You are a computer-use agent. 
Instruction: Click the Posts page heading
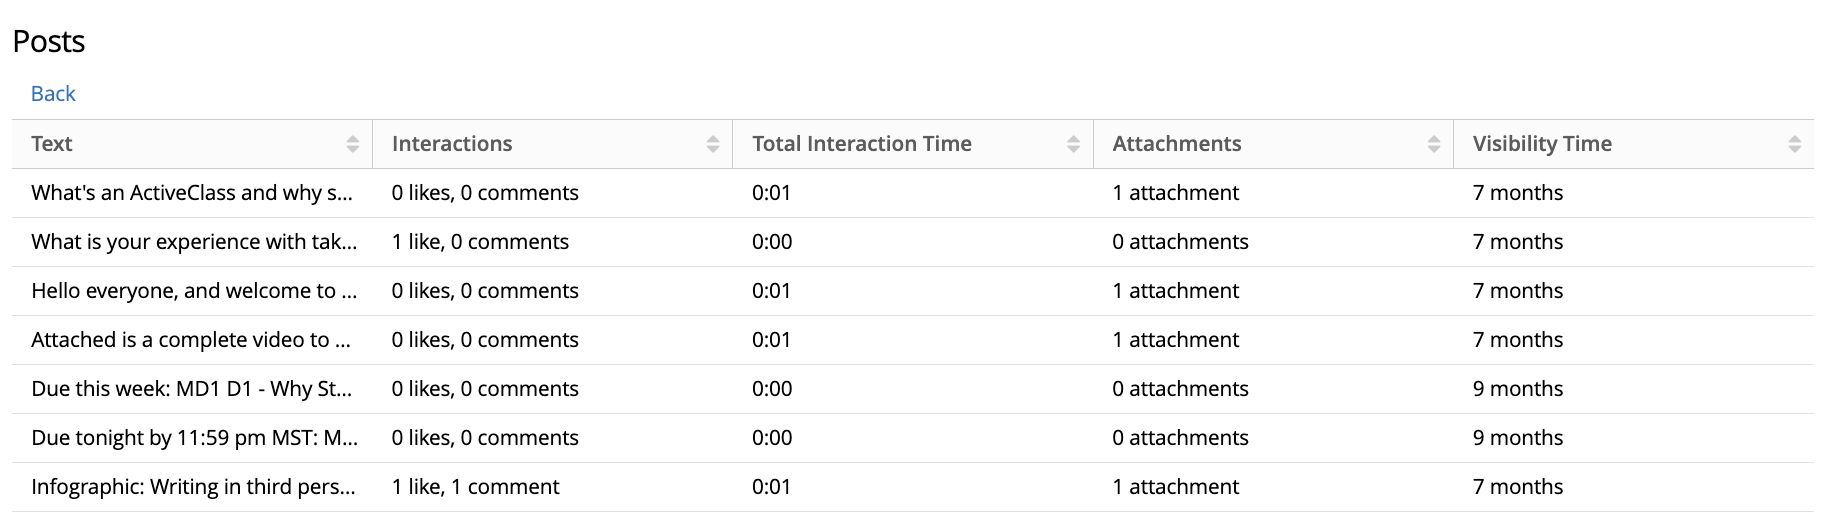[x=49, y=42]
